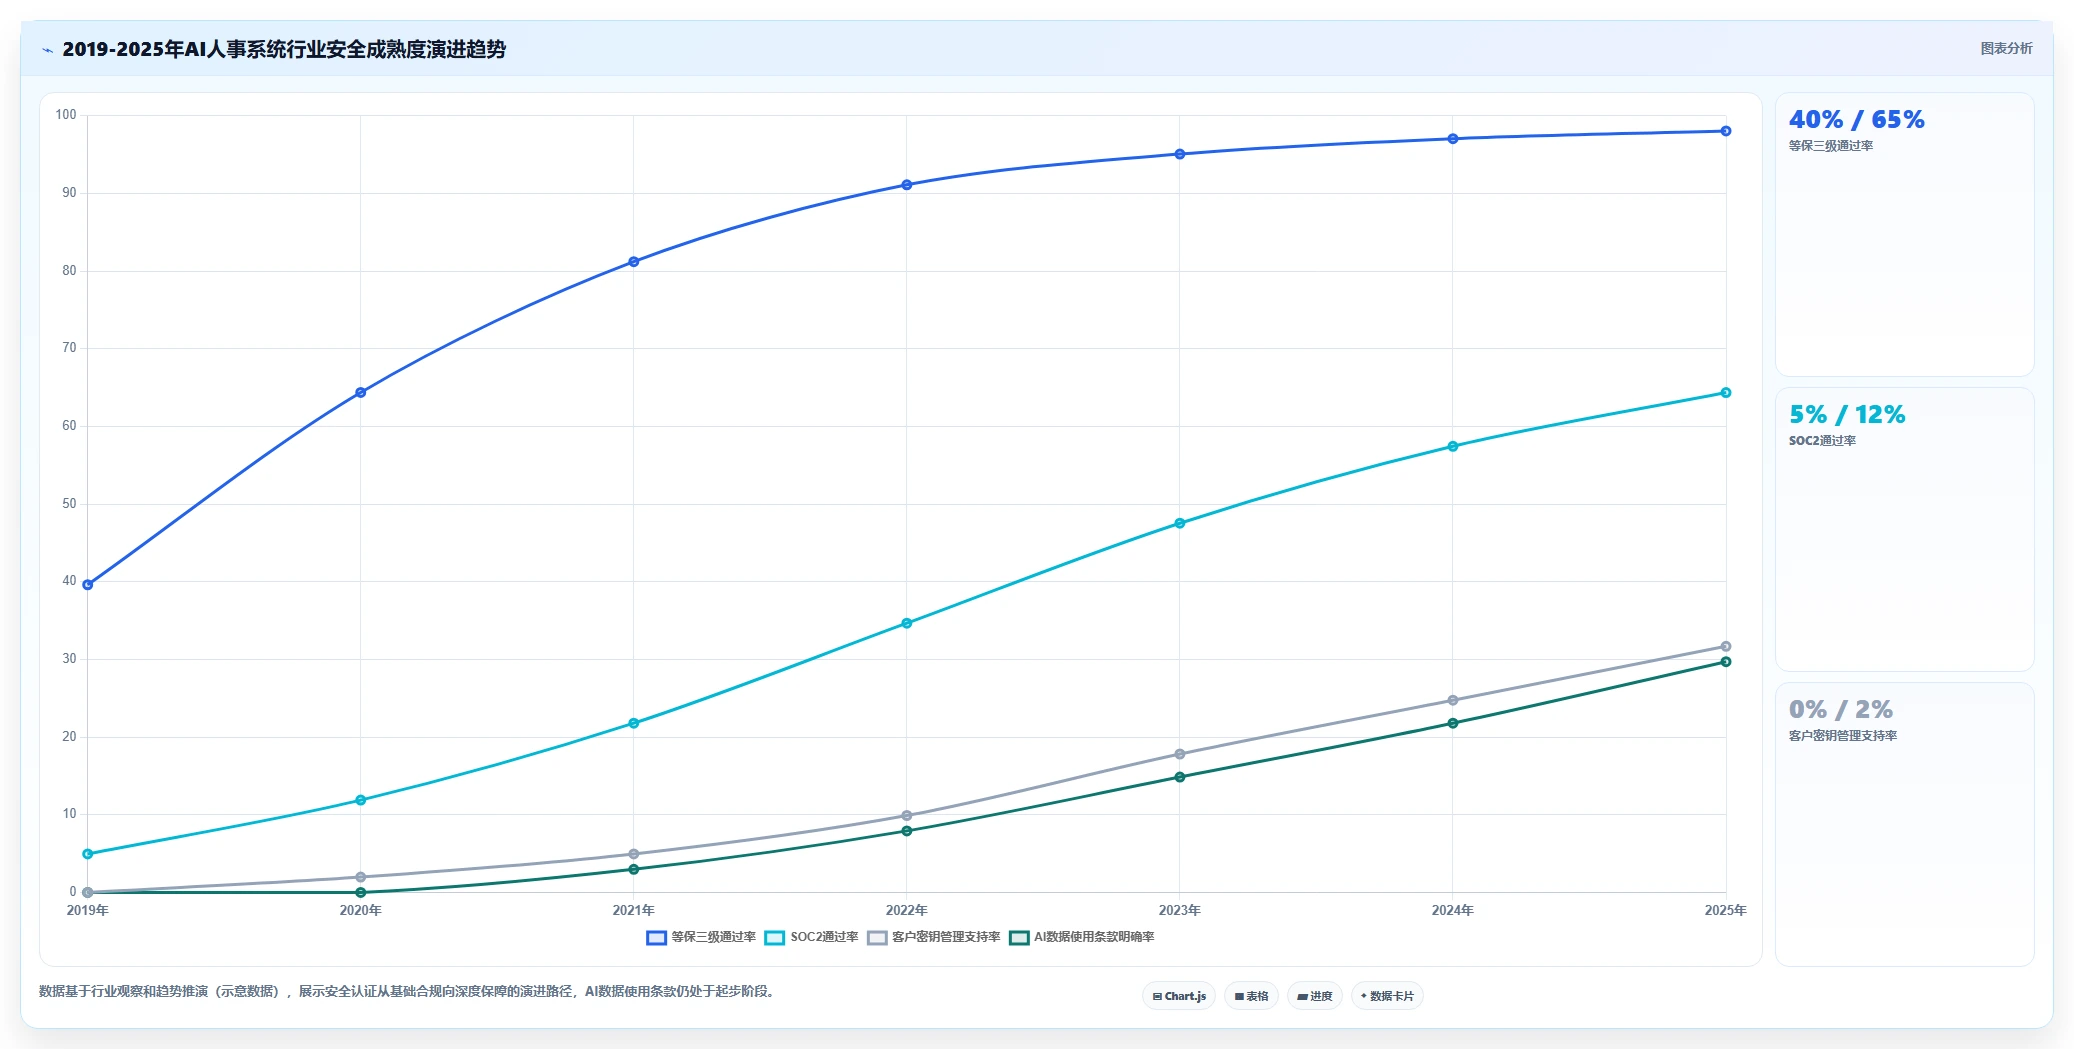Image resolution: width=2074 pixels, height=1049 pixels.
Task: Click the 客户密钥管理支持率 caption in the stat card
Action: (1843, 736)
